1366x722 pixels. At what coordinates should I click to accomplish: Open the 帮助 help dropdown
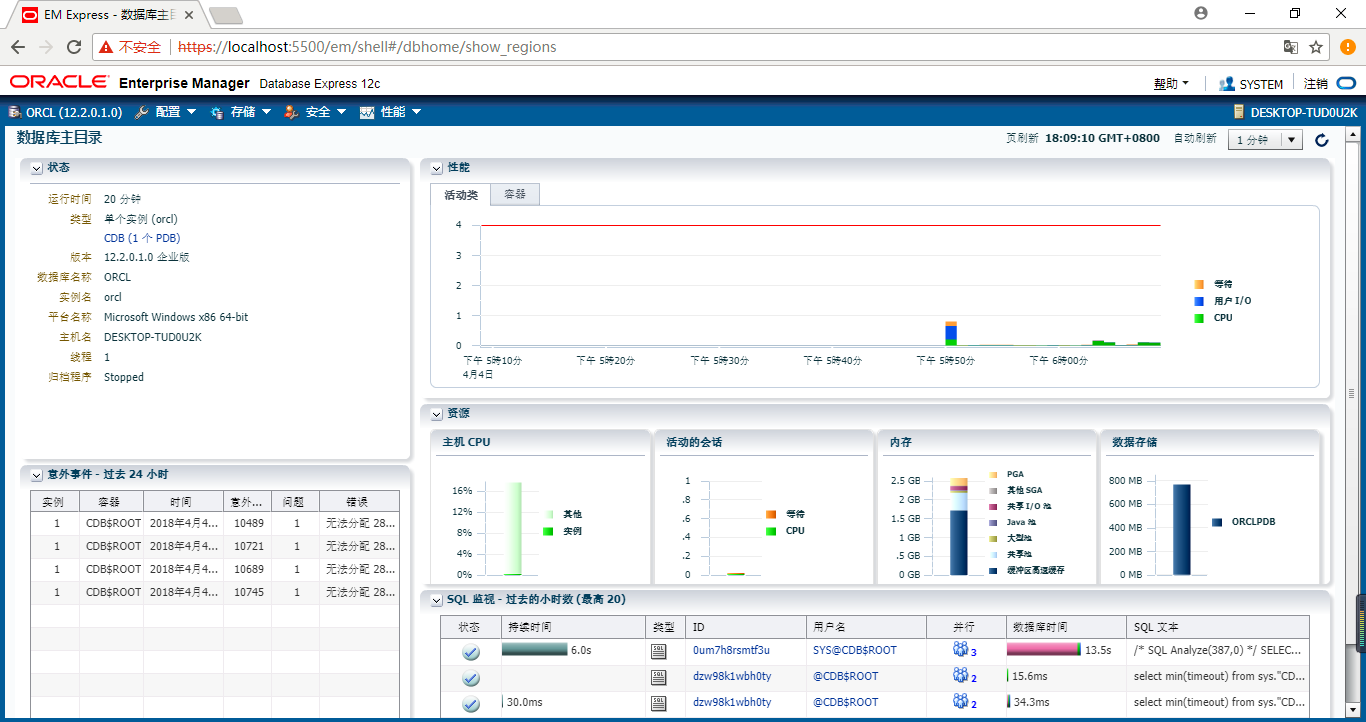pyautogui.click(x=1171, y=84)
